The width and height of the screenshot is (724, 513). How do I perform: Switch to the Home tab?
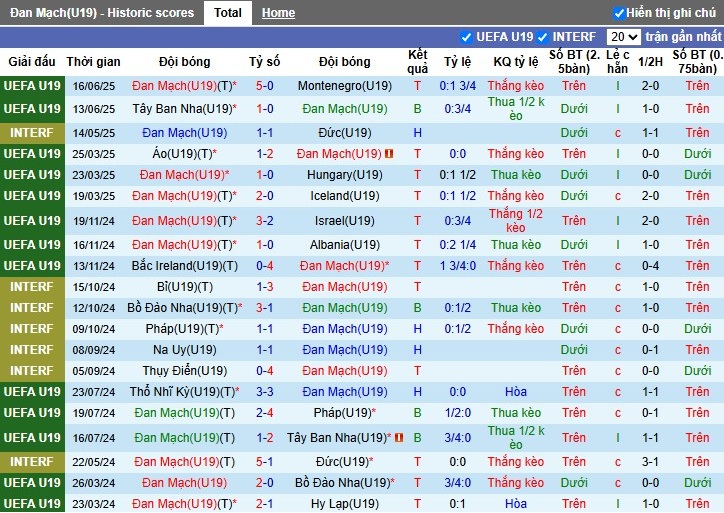tap(278, 13)
